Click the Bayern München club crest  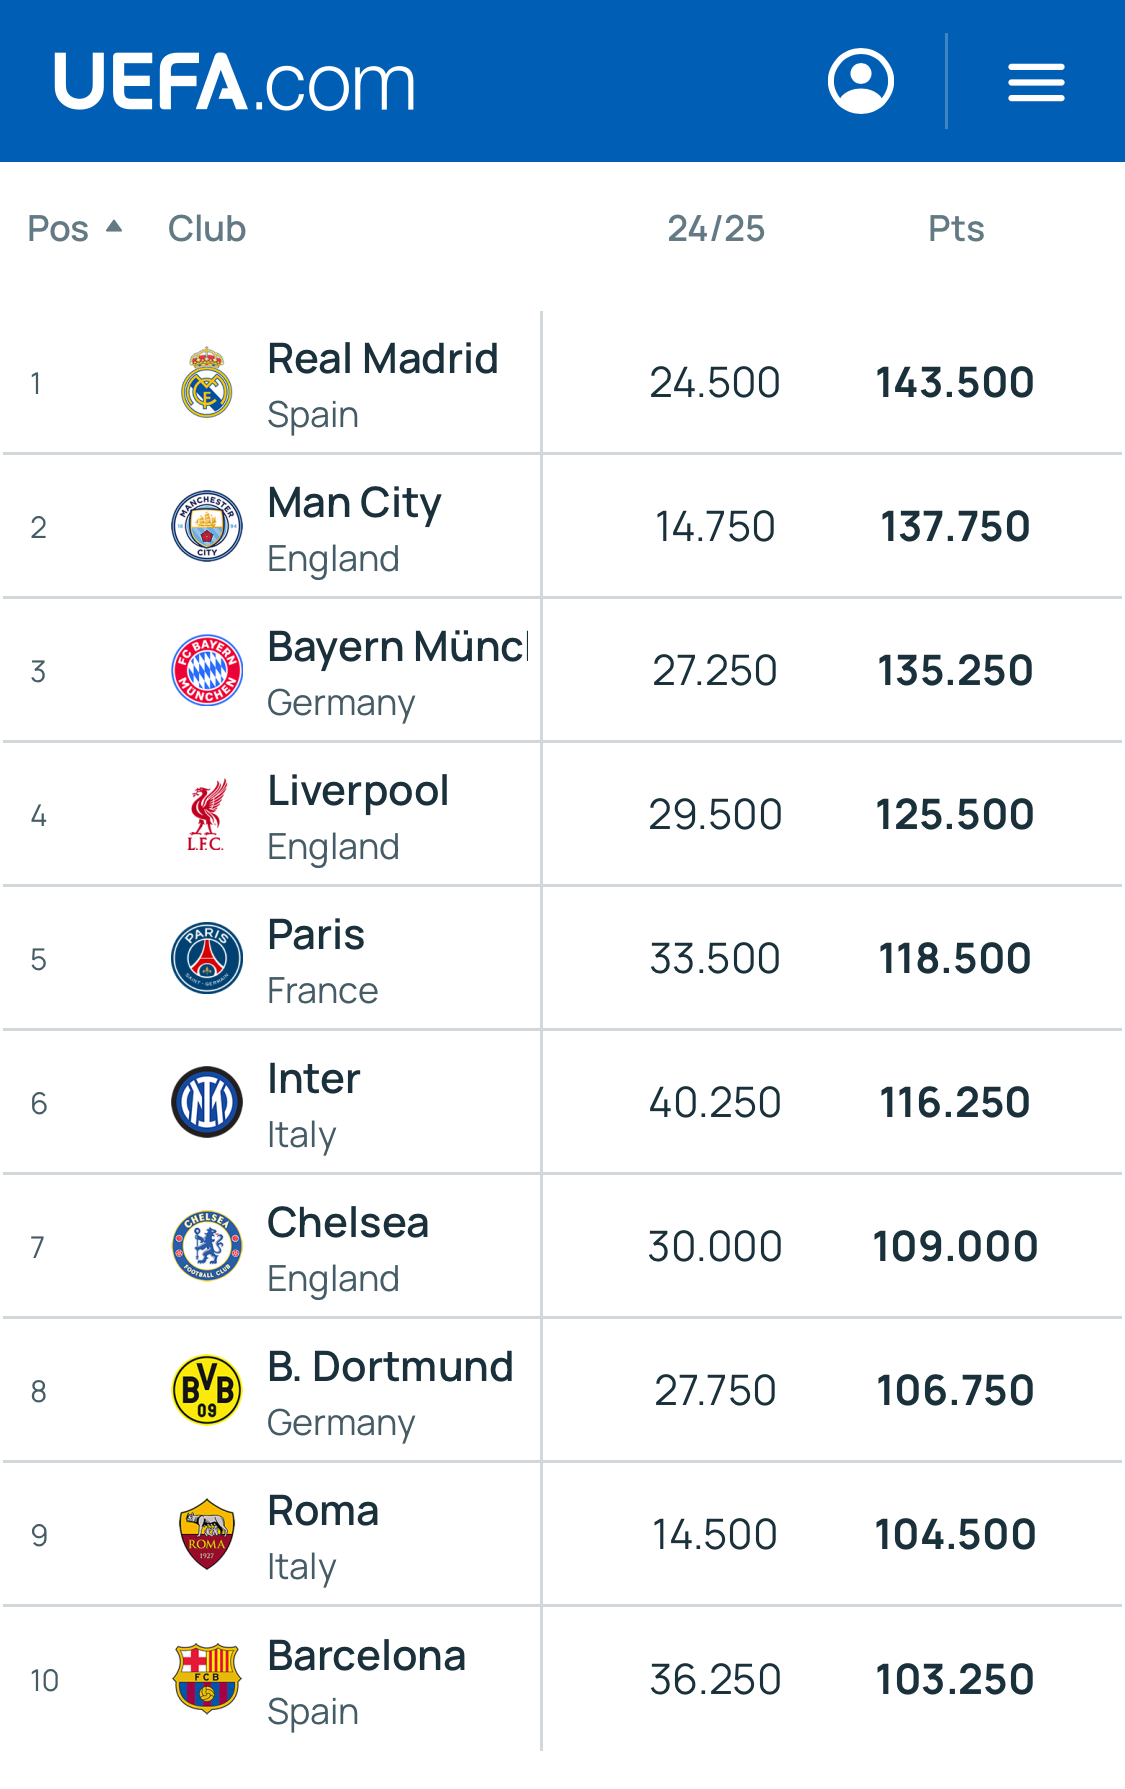click(207, 670)
